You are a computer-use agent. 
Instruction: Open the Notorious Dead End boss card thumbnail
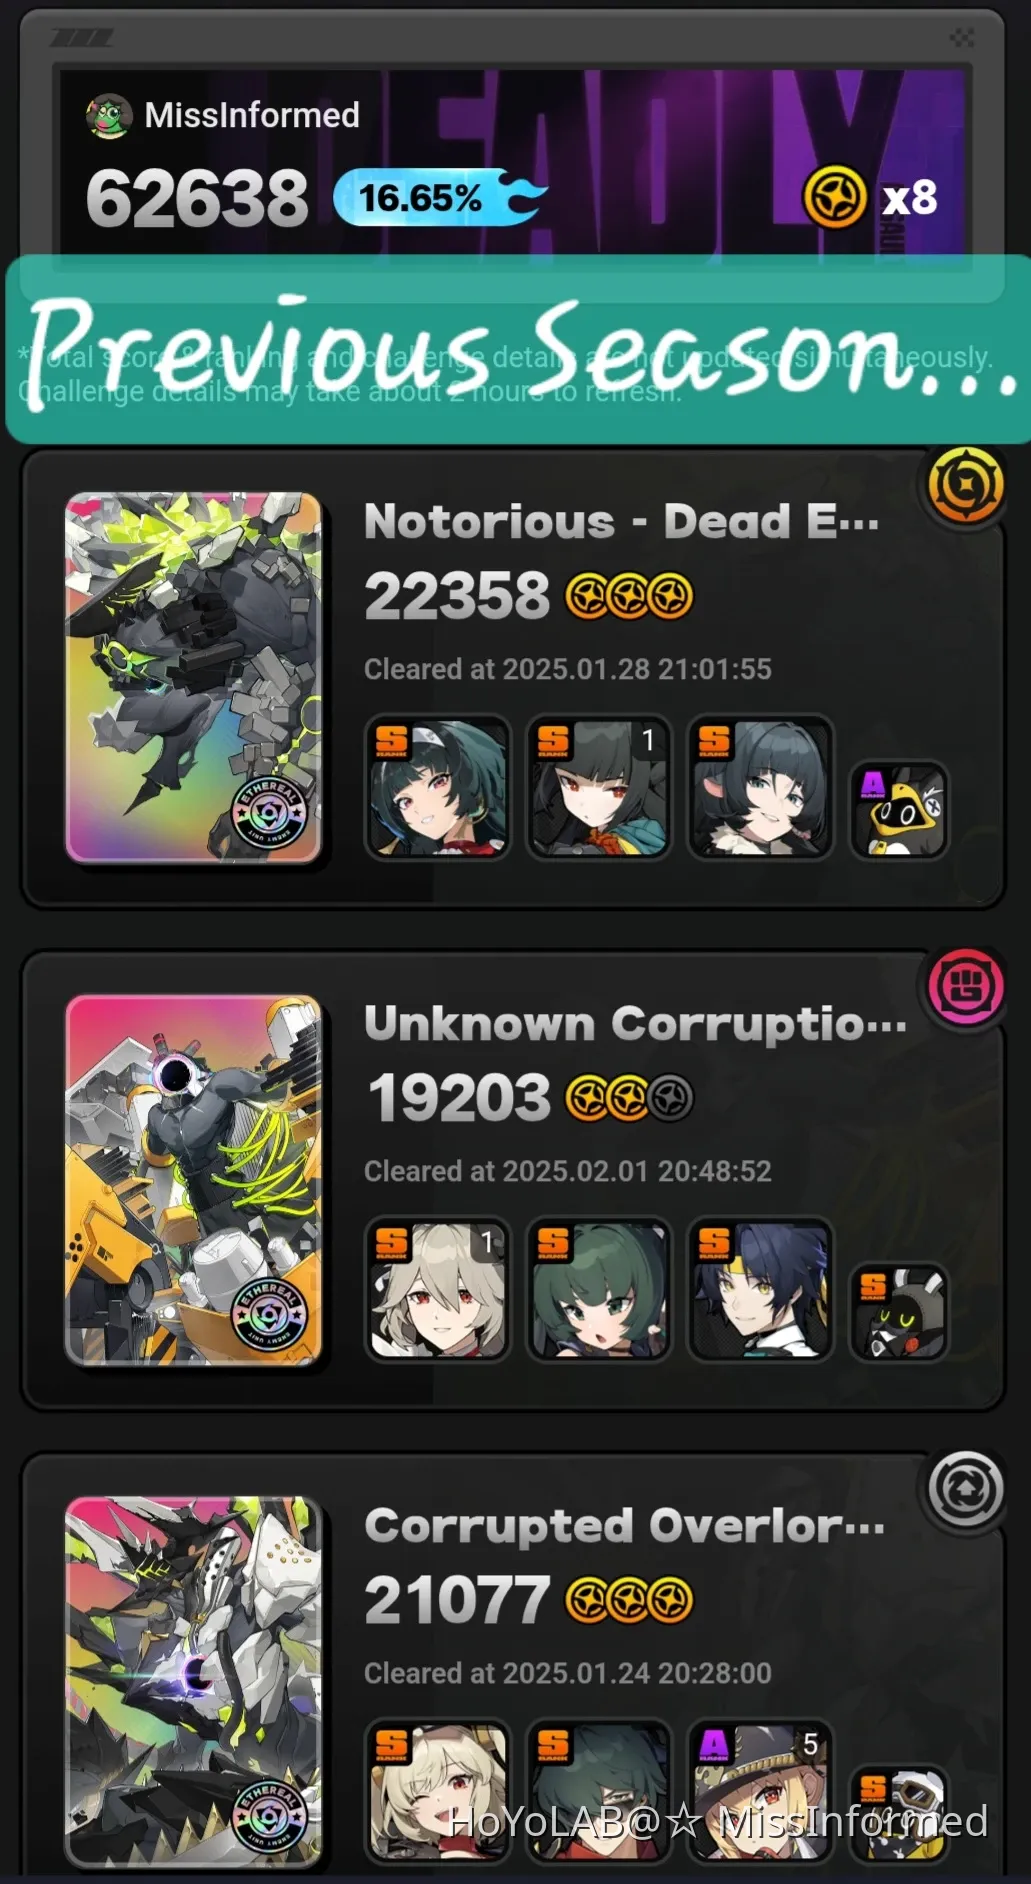click(194, 678)
